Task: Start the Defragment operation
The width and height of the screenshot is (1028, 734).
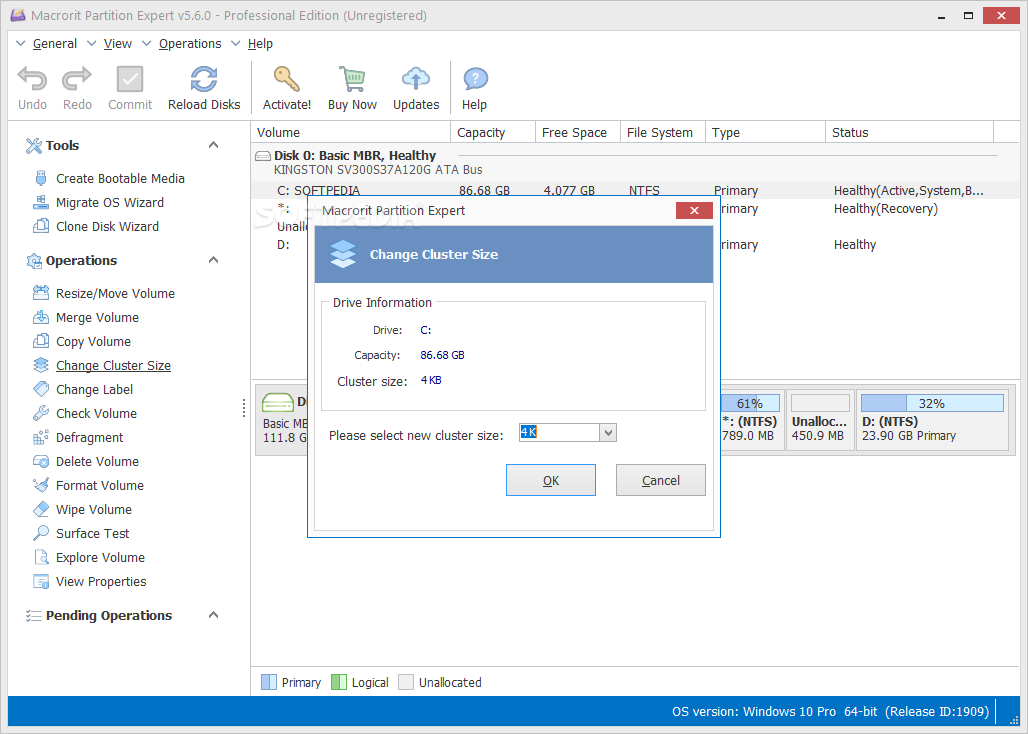Action: point(89,438)
